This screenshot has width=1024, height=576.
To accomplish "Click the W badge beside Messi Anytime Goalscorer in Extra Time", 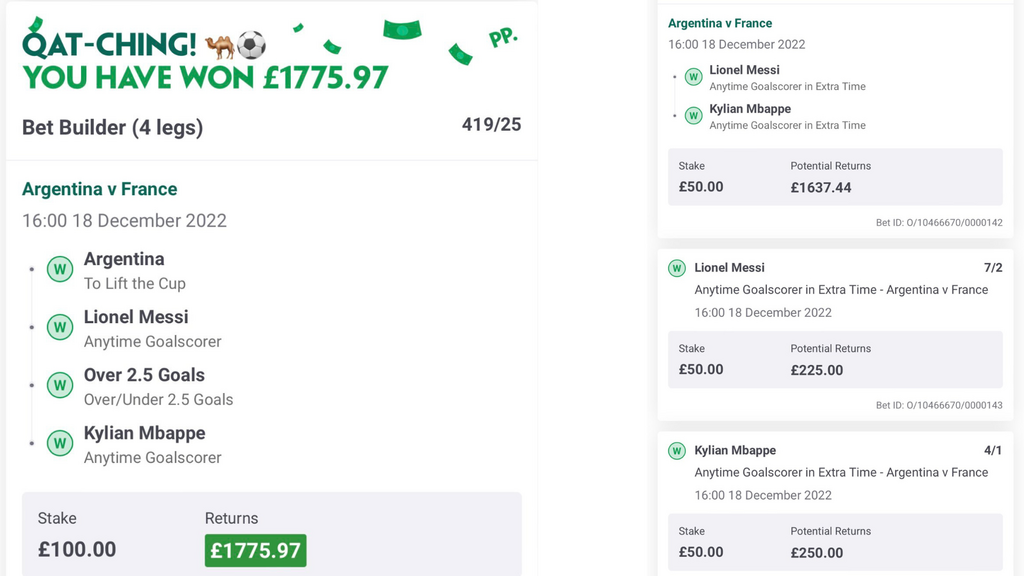I will (x=694, y=77).
